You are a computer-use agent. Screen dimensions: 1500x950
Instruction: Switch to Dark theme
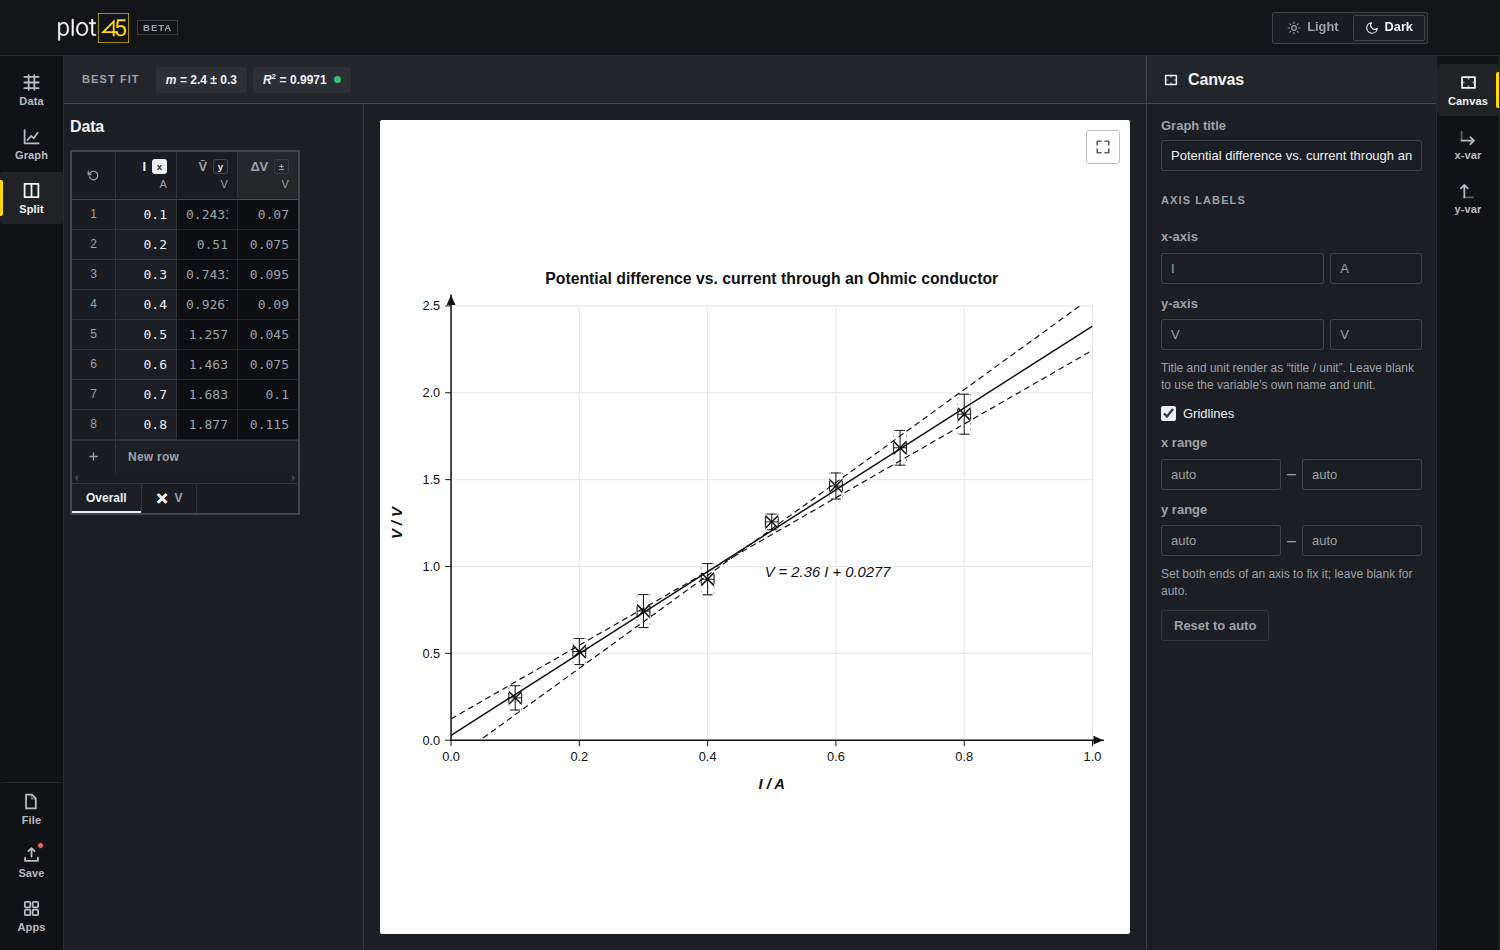click(x=1389, y=28)
